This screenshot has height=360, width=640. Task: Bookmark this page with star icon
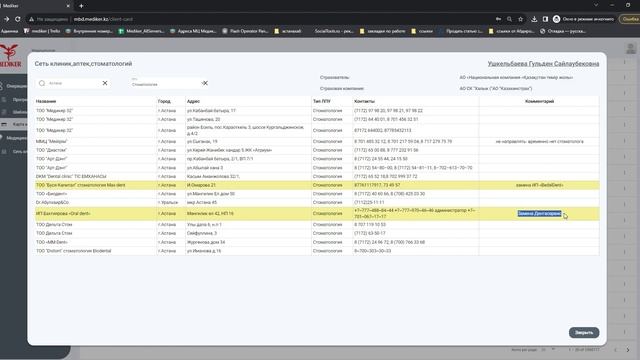520,19
